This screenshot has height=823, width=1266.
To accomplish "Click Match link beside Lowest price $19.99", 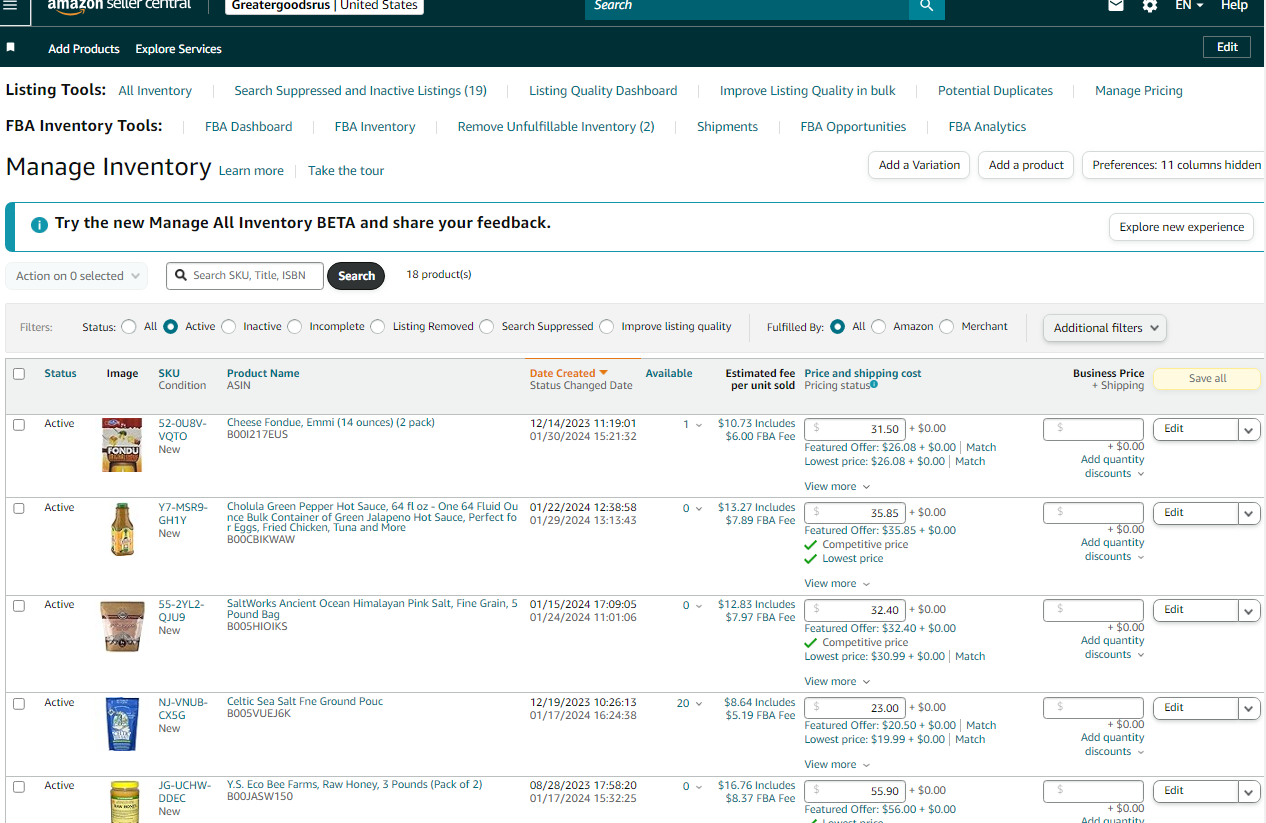I will tap(970, 740).
